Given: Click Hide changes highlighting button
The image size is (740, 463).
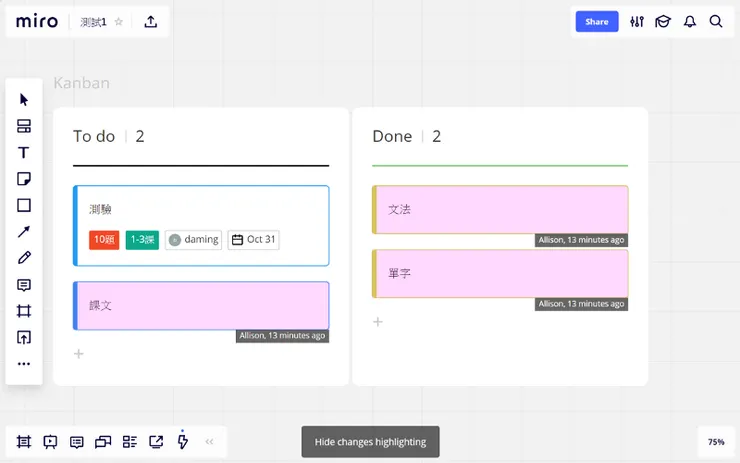Looking at the screenshot, I should (370, 441).
